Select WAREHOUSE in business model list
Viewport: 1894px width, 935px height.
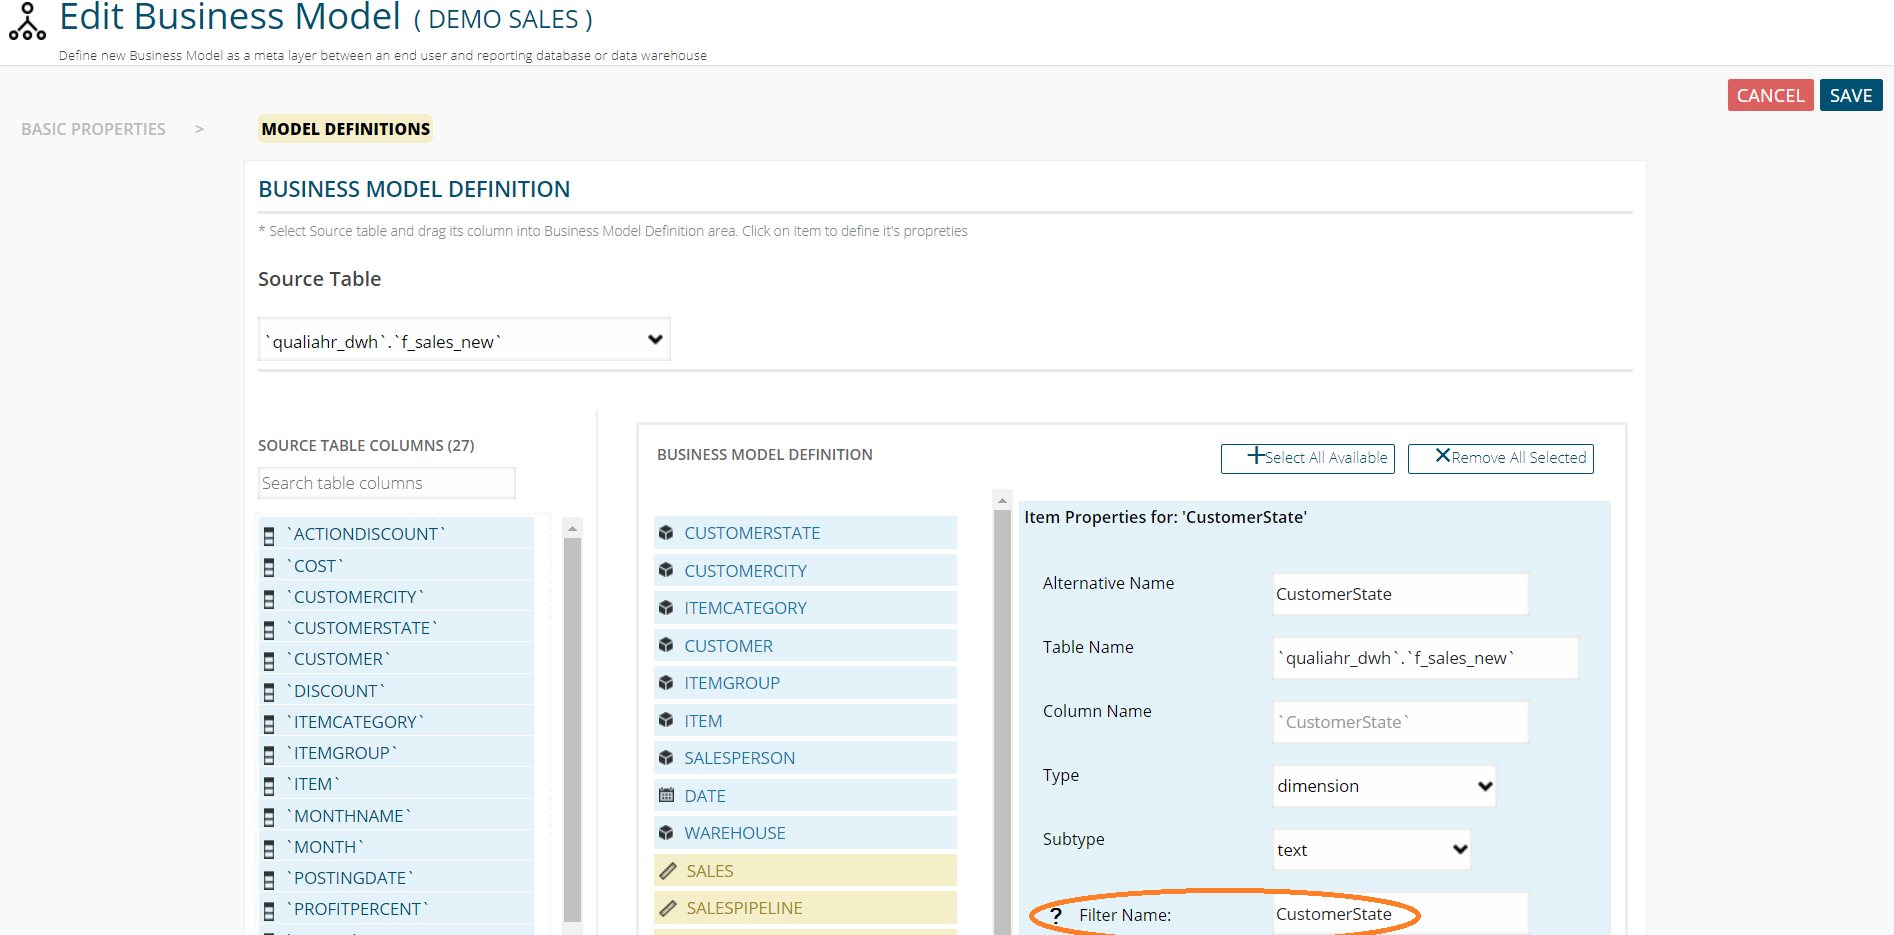(805, 833)
